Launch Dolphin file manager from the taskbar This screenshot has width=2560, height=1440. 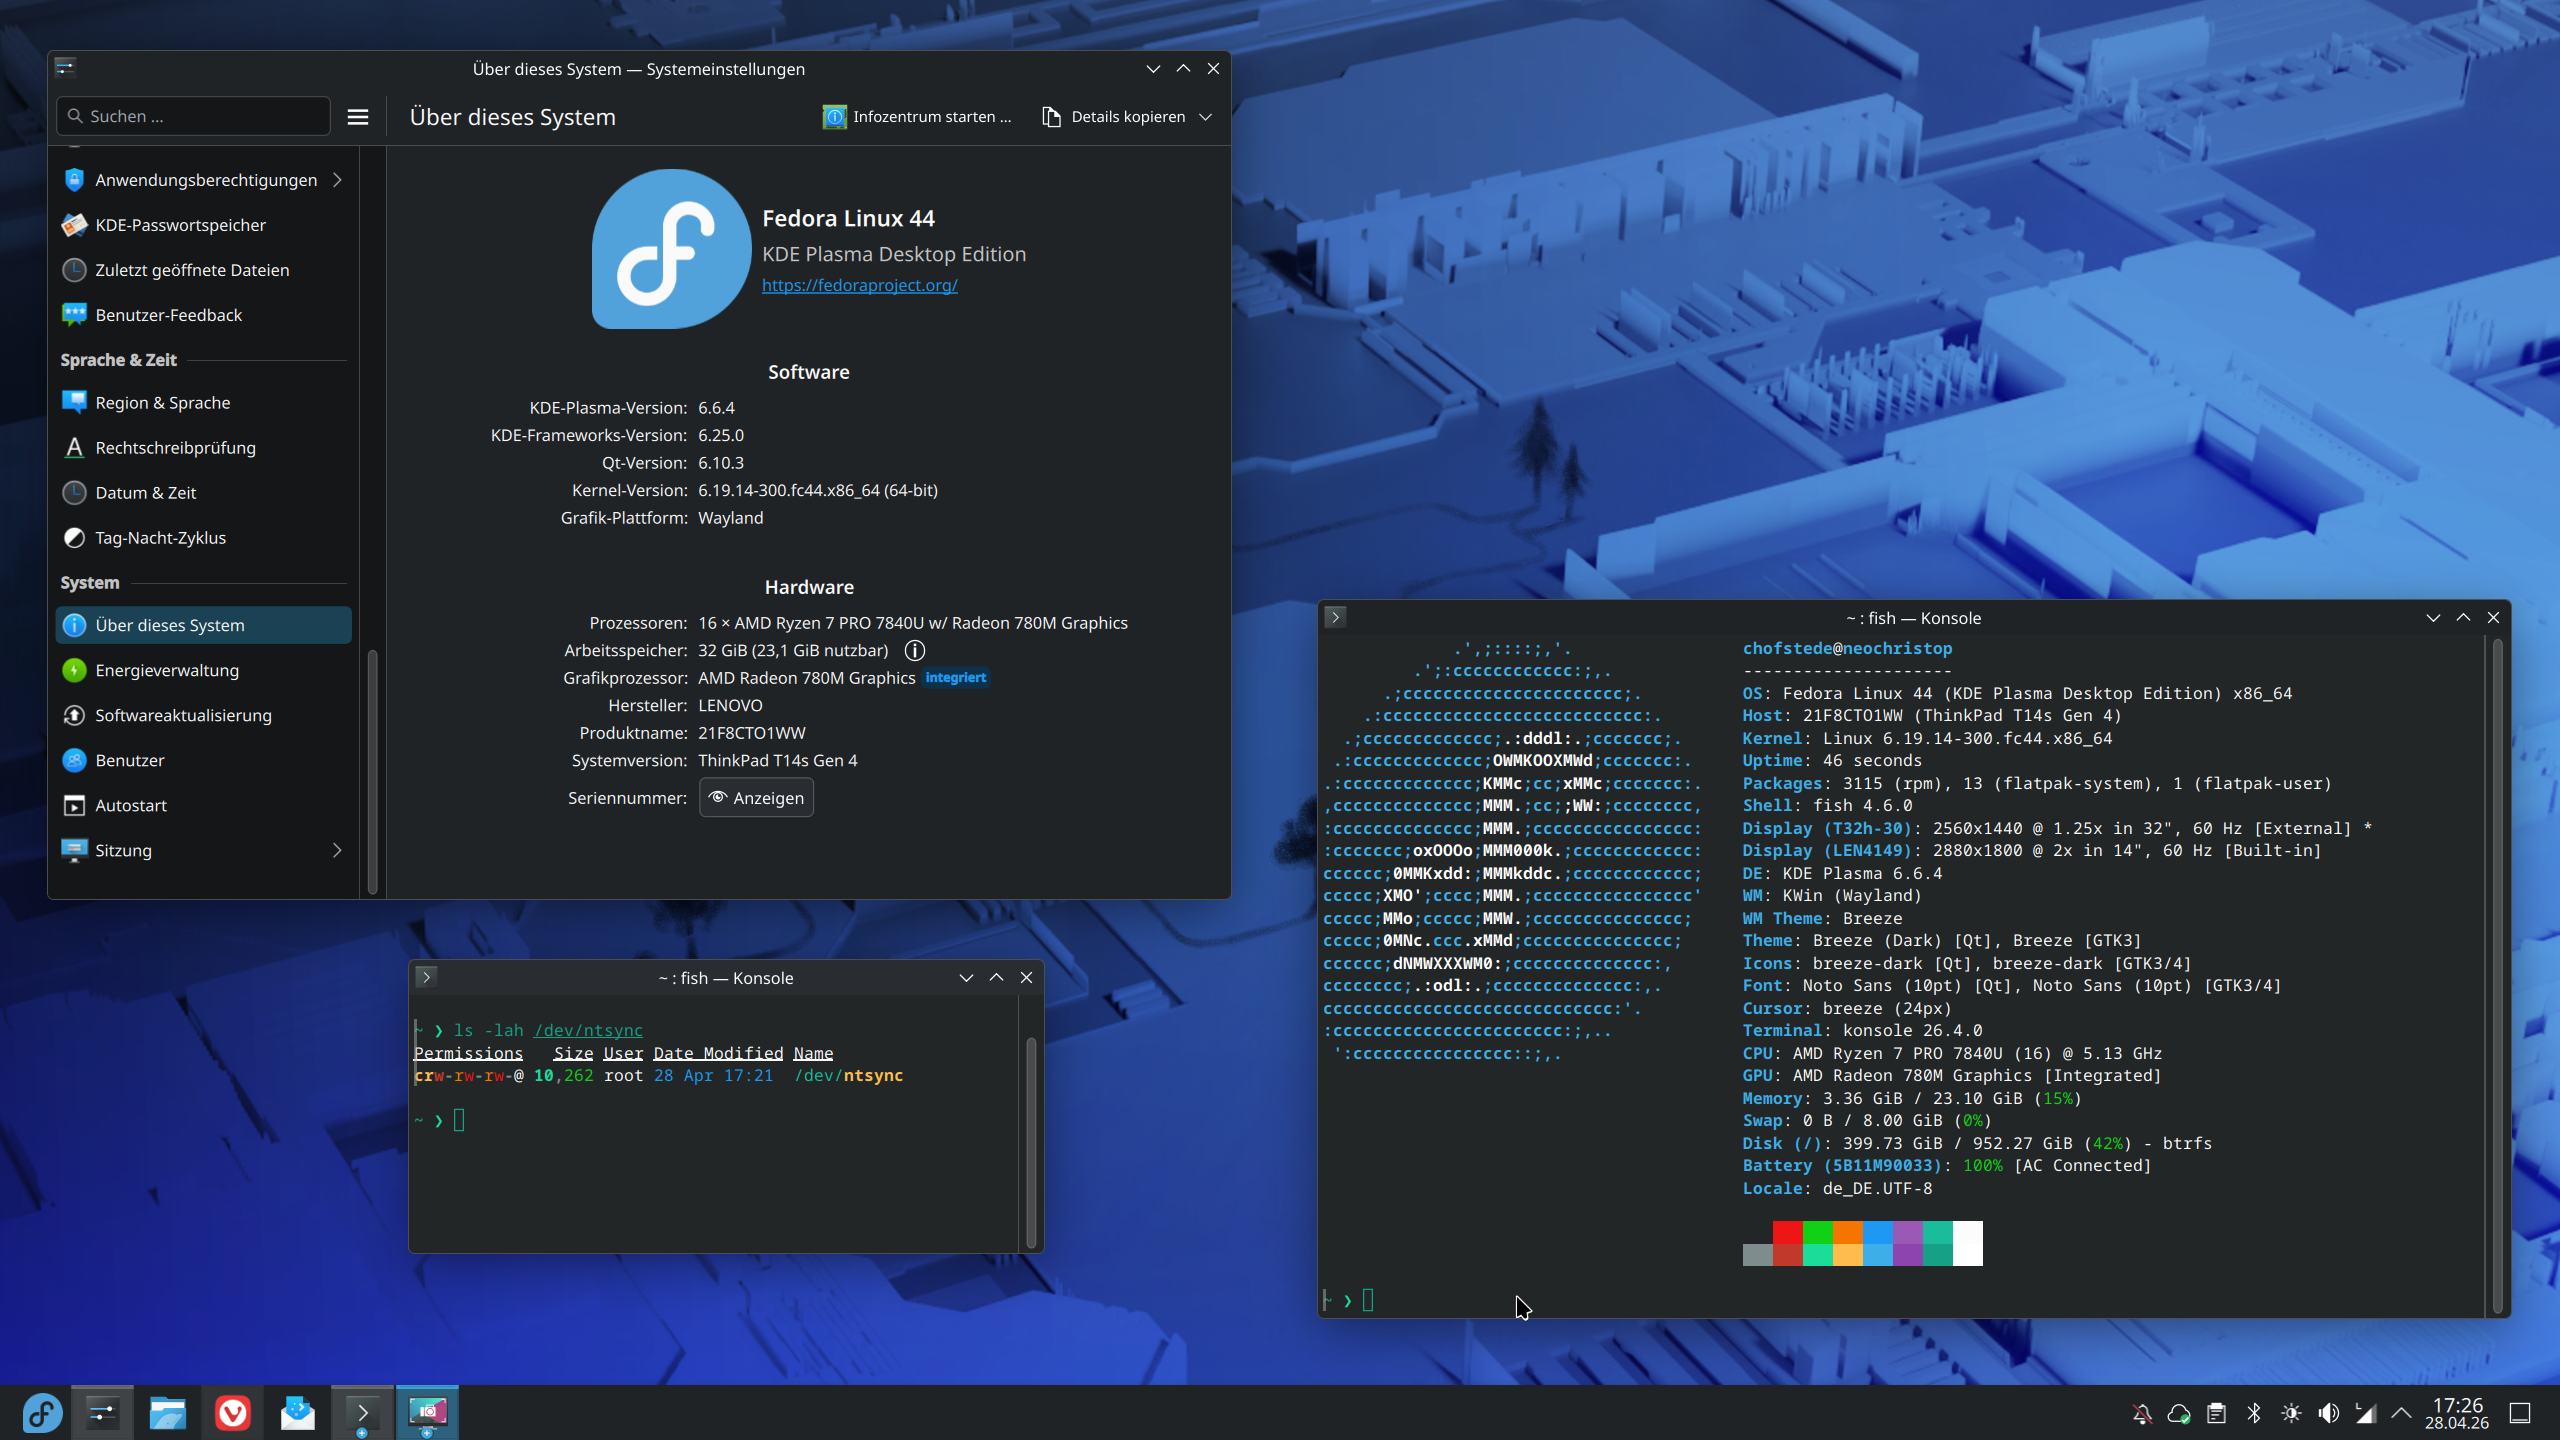tap(167, 1412)
